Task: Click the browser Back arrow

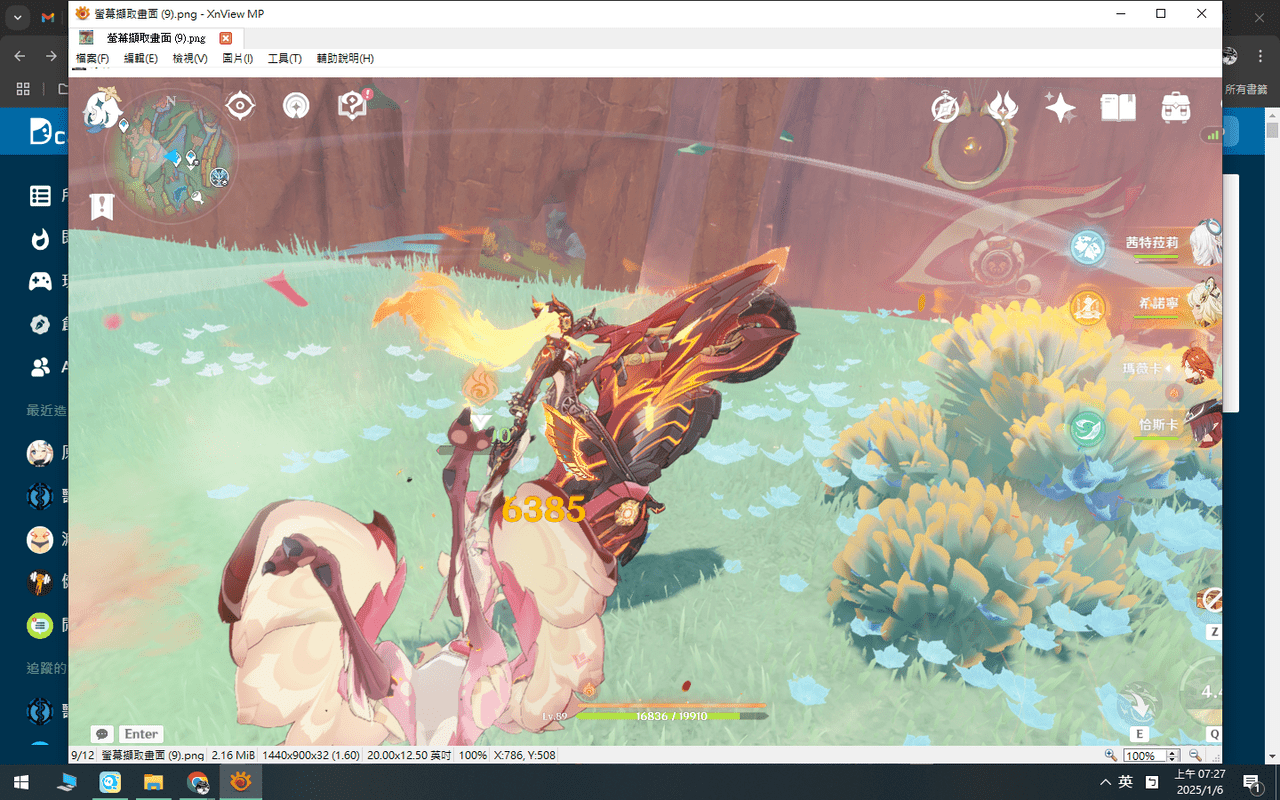Action: click(x=21, y=56)
